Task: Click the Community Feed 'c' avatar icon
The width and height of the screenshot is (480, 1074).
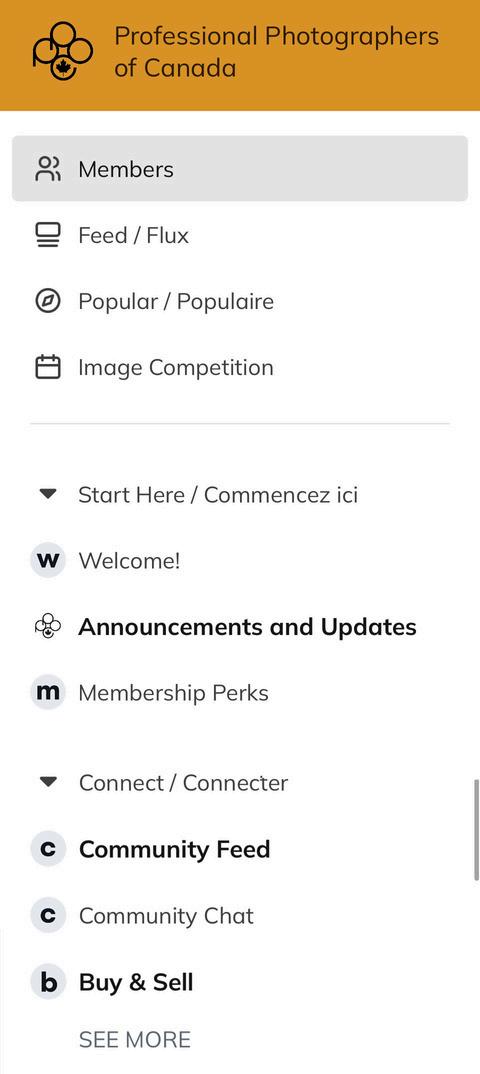Action: click(48, 849)
